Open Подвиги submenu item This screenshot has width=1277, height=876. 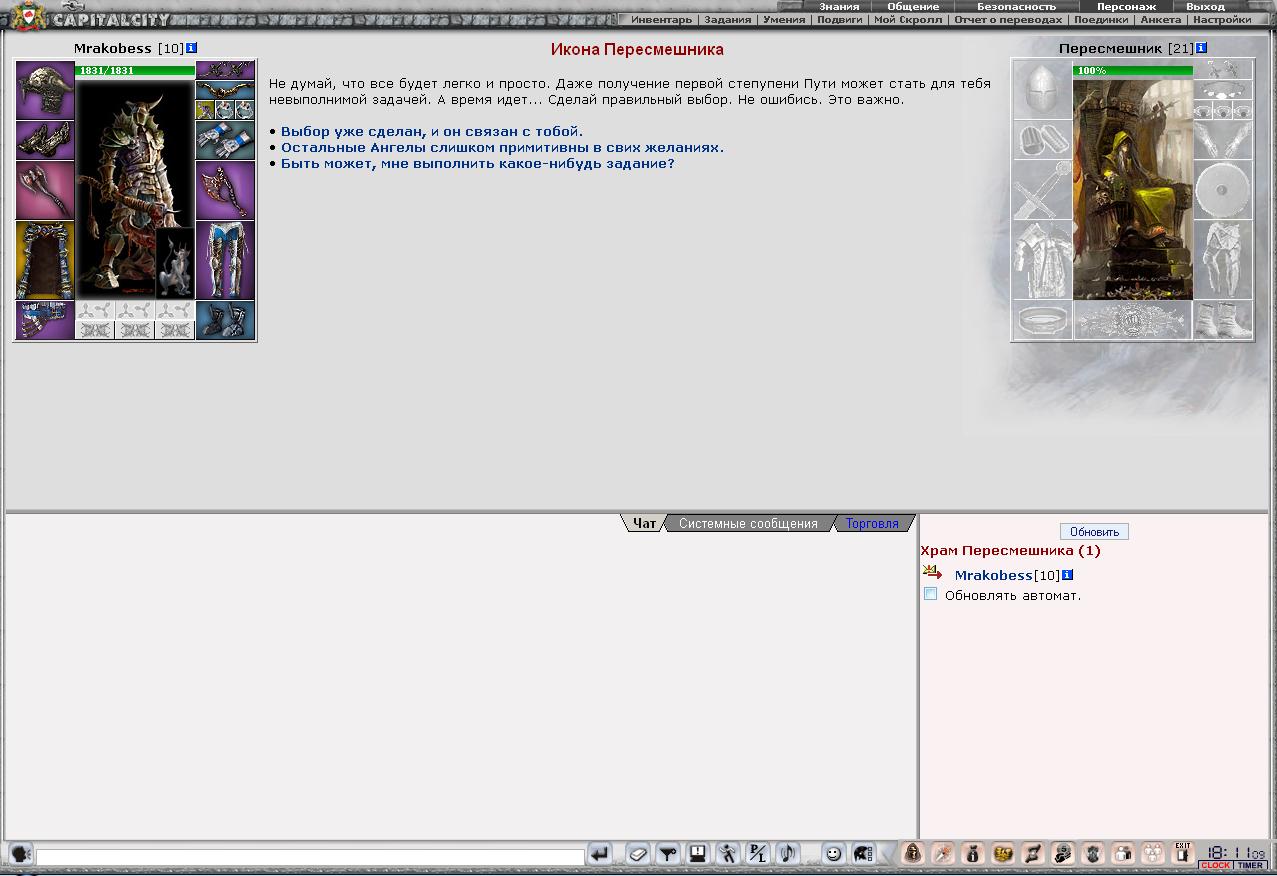coord(840,19)
